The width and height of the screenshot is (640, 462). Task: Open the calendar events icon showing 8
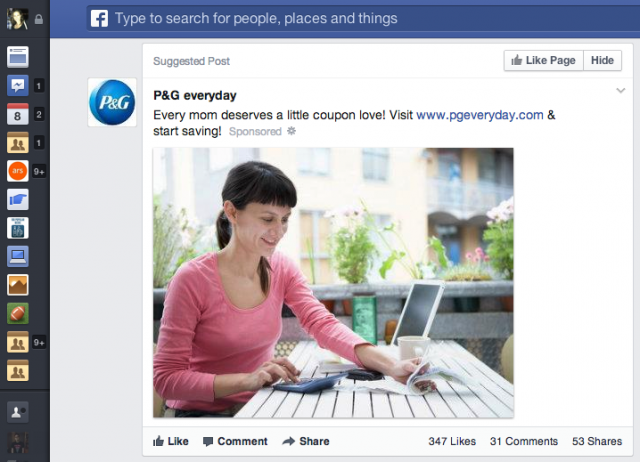[18, 114]
